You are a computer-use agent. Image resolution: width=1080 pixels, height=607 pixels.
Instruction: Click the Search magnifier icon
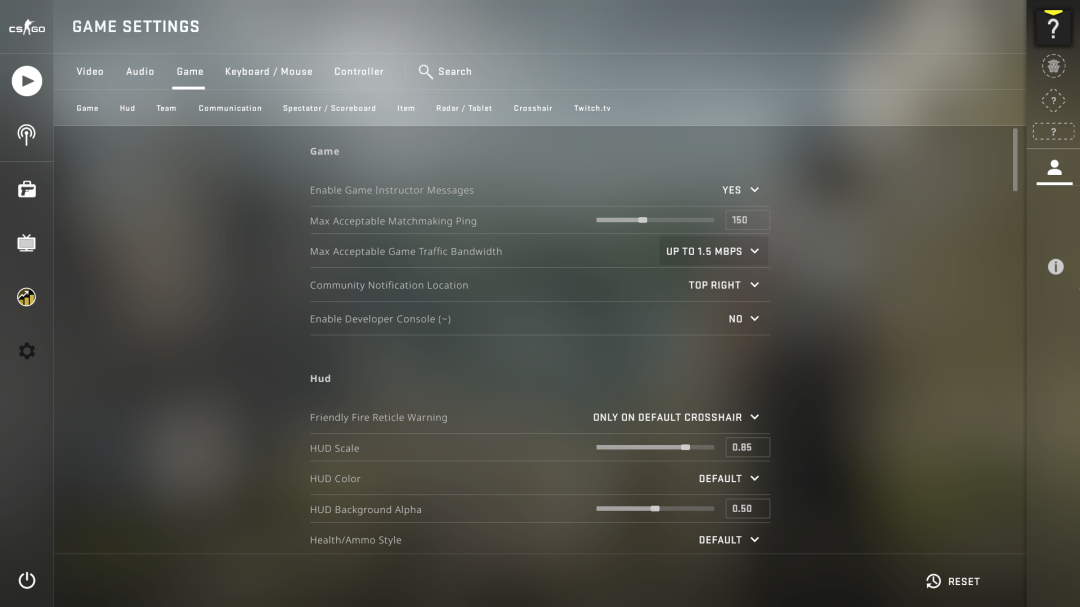[426, 72]
